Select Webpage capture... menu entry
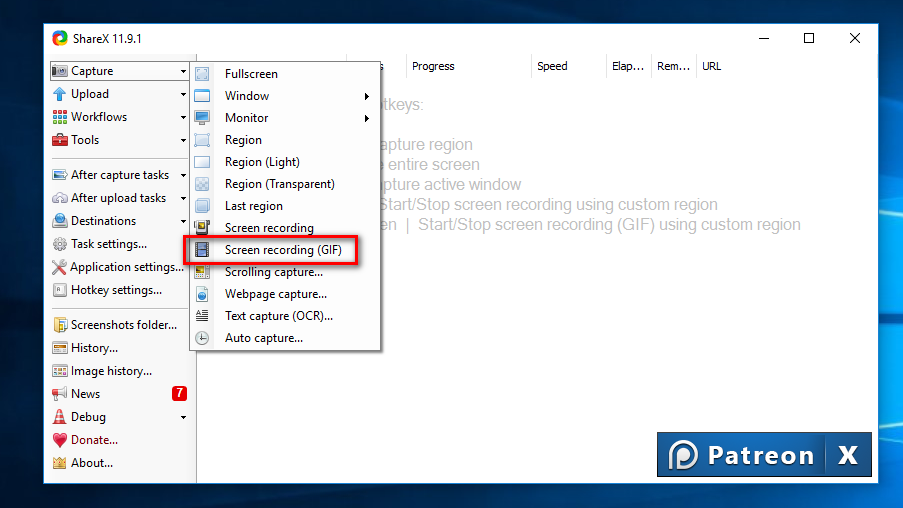Image resolution: width=903 pixels, height=508 pixels. 285,294
